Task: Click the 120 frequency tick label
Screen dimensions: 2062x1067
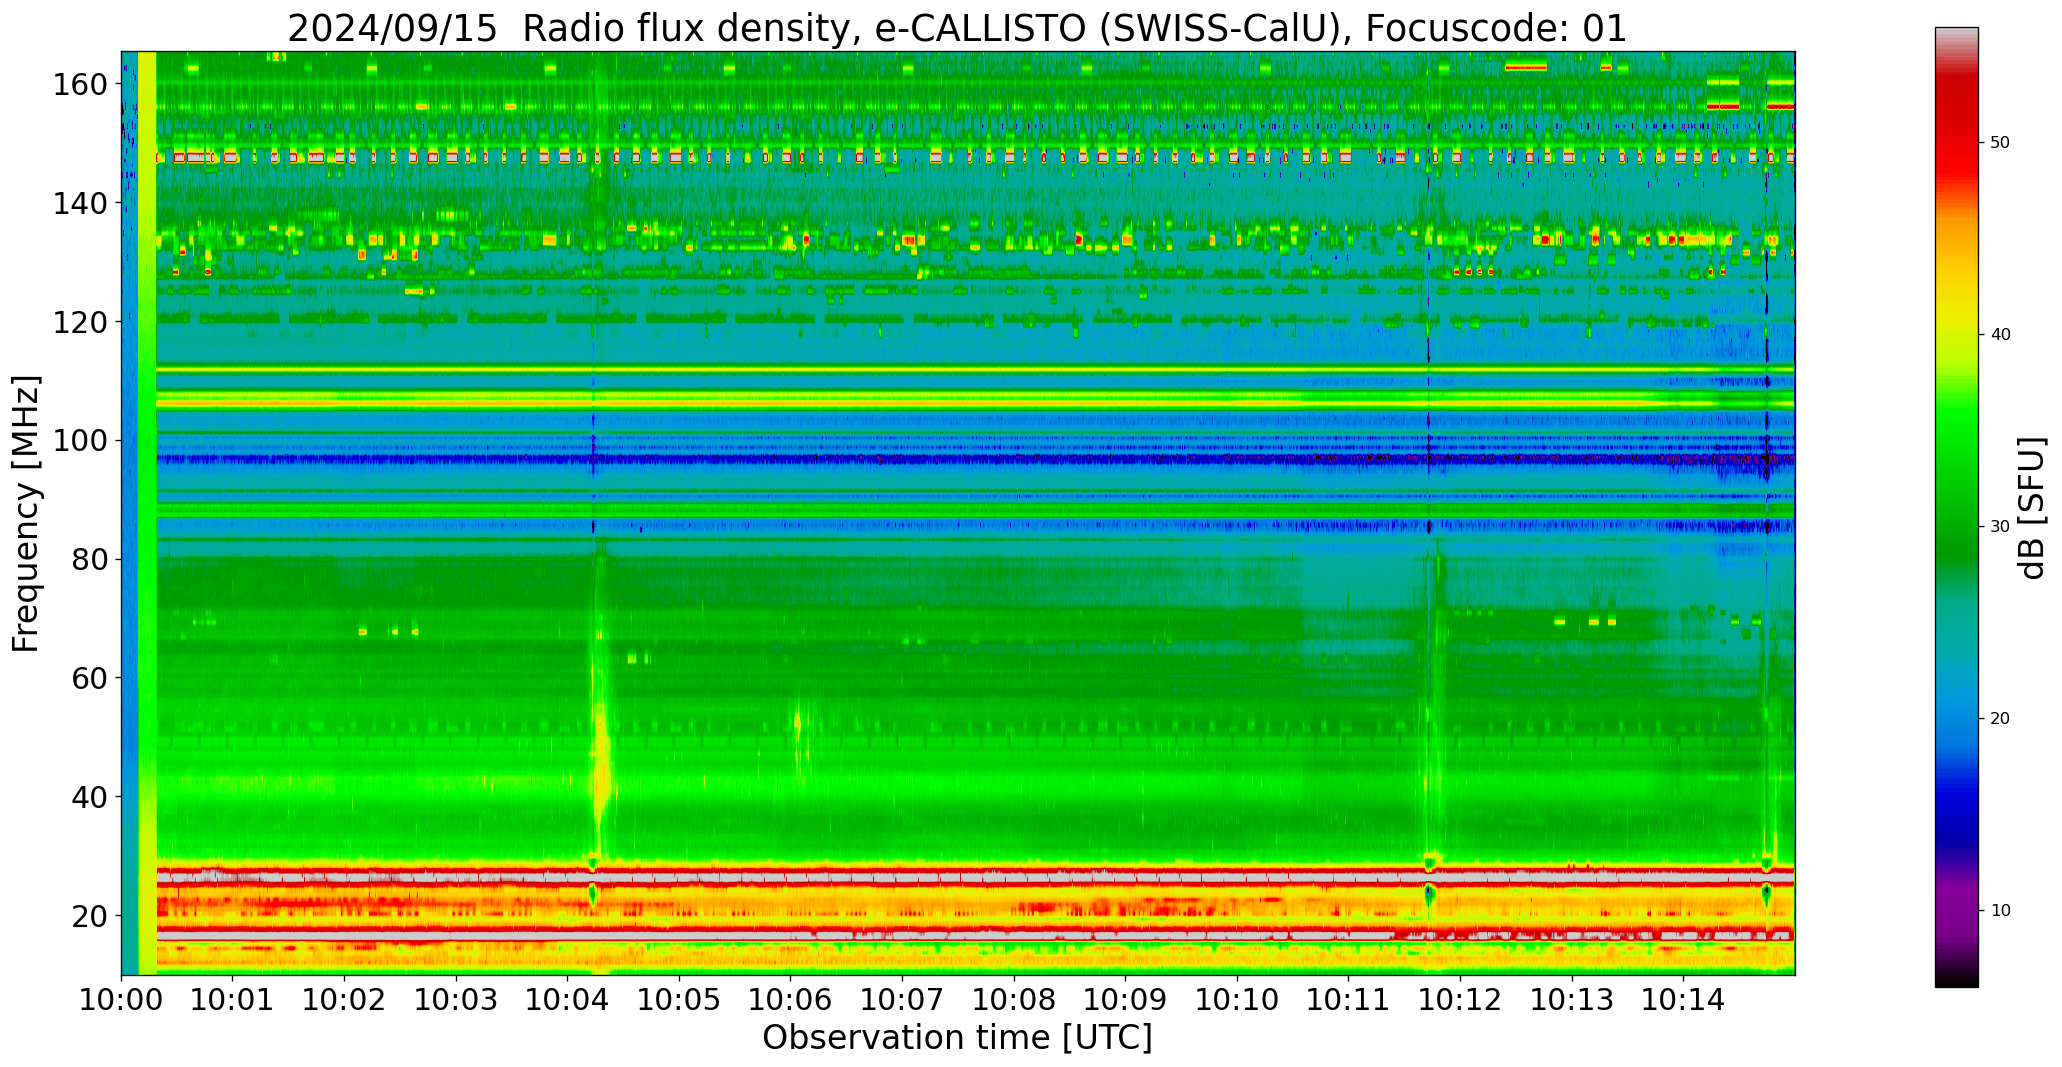Action: coord(80,322)
